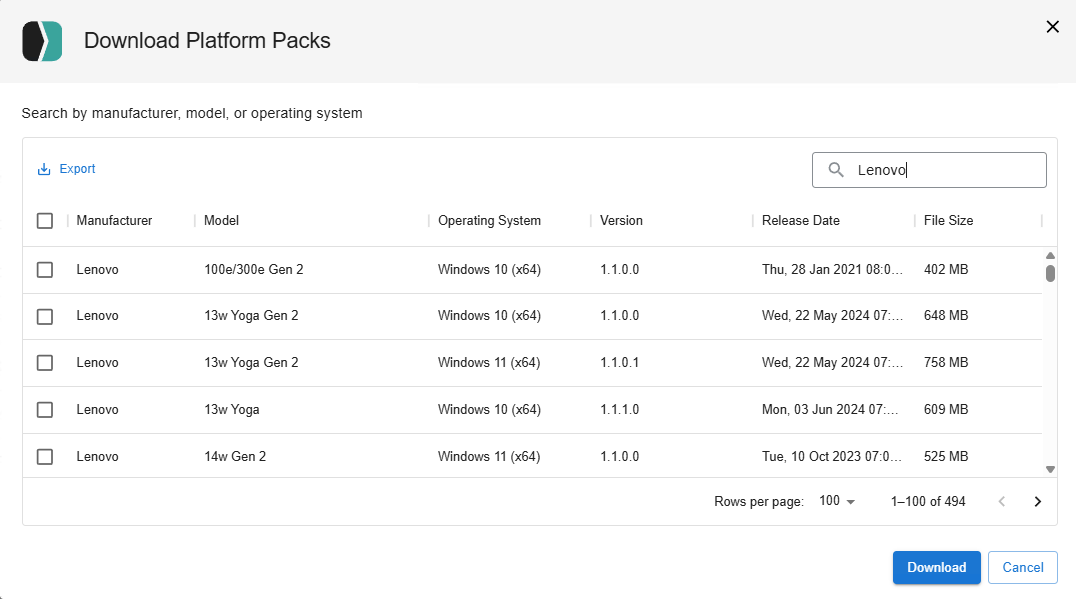Go to next page of results
The height and width of the screenshot is (599, 1076).
1037,502
